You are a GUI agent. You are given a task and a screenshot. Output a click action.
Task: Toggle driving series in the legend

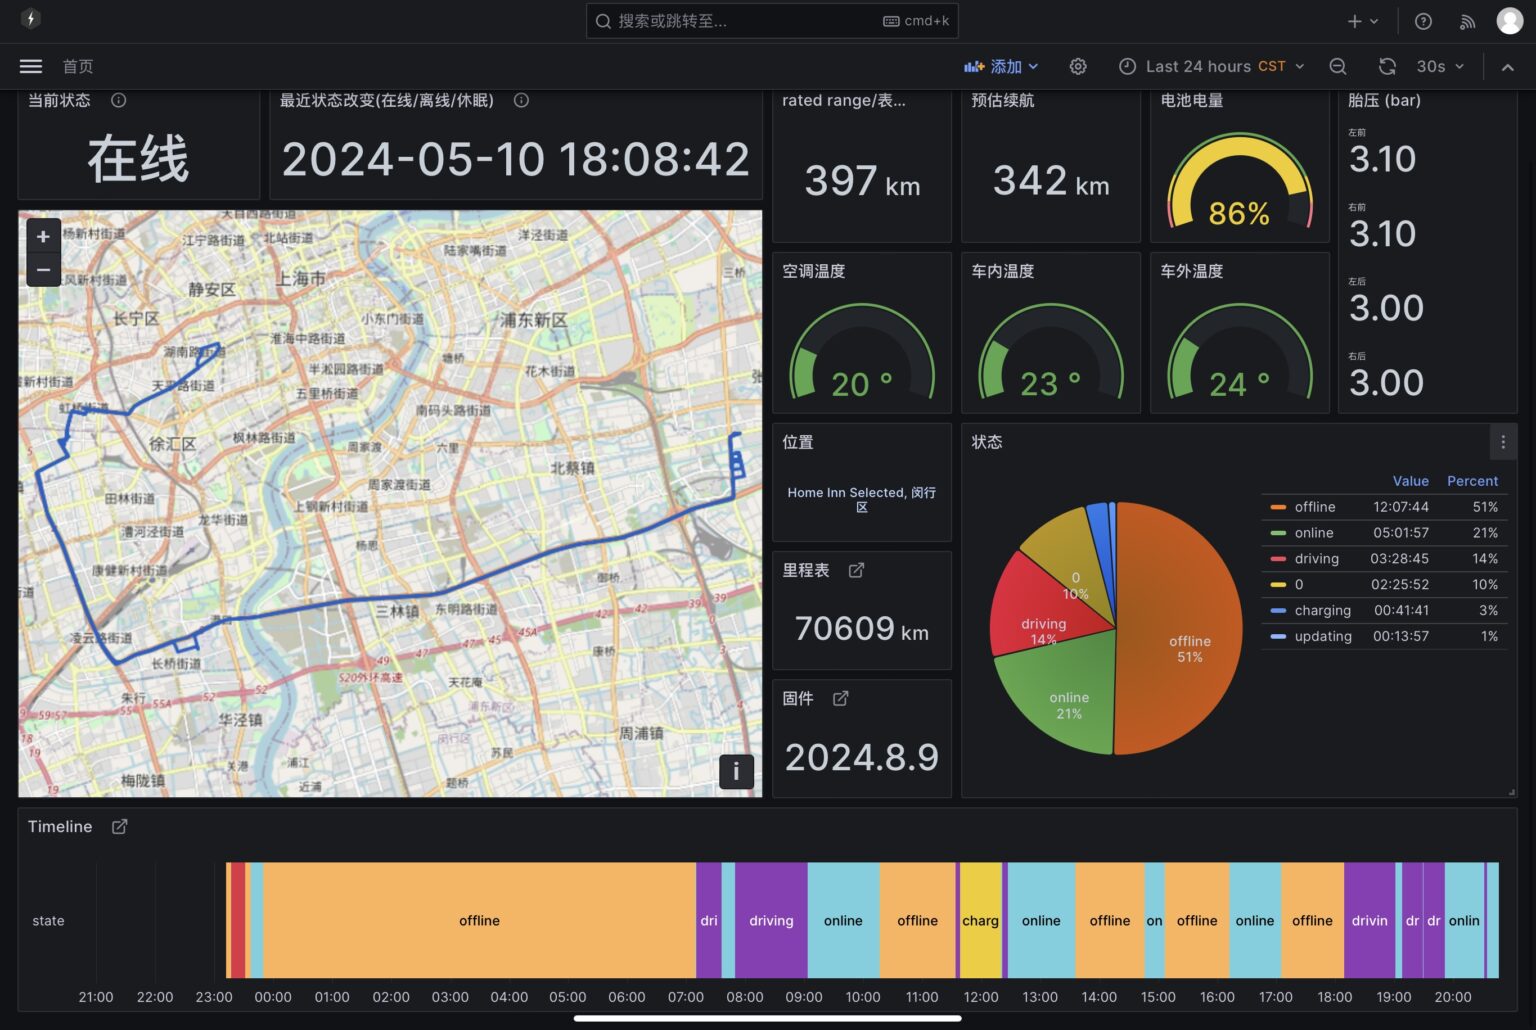pos(1316,559)
